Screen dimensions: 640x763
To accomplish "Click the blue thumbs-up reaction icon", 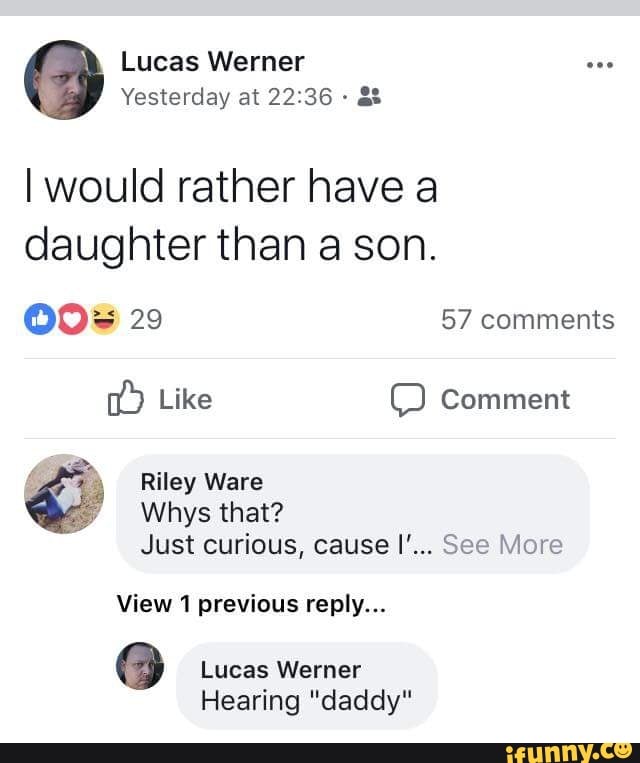I will click(x=38, y=319).
